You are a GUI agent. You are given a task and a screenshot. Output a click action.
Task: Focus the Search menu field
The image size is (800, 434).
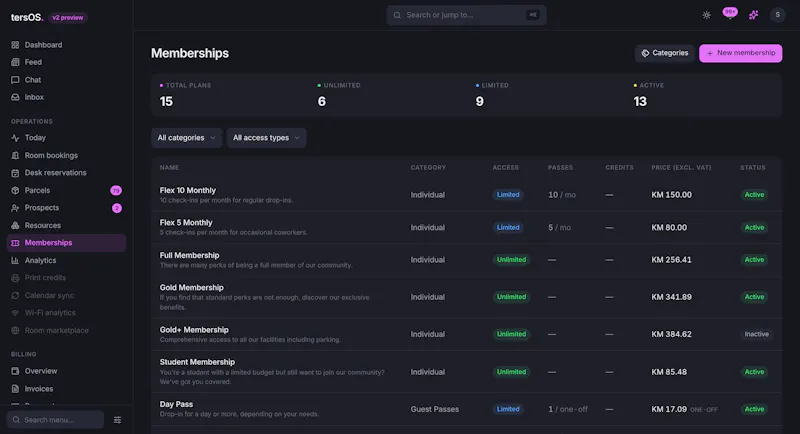(55, 420)
